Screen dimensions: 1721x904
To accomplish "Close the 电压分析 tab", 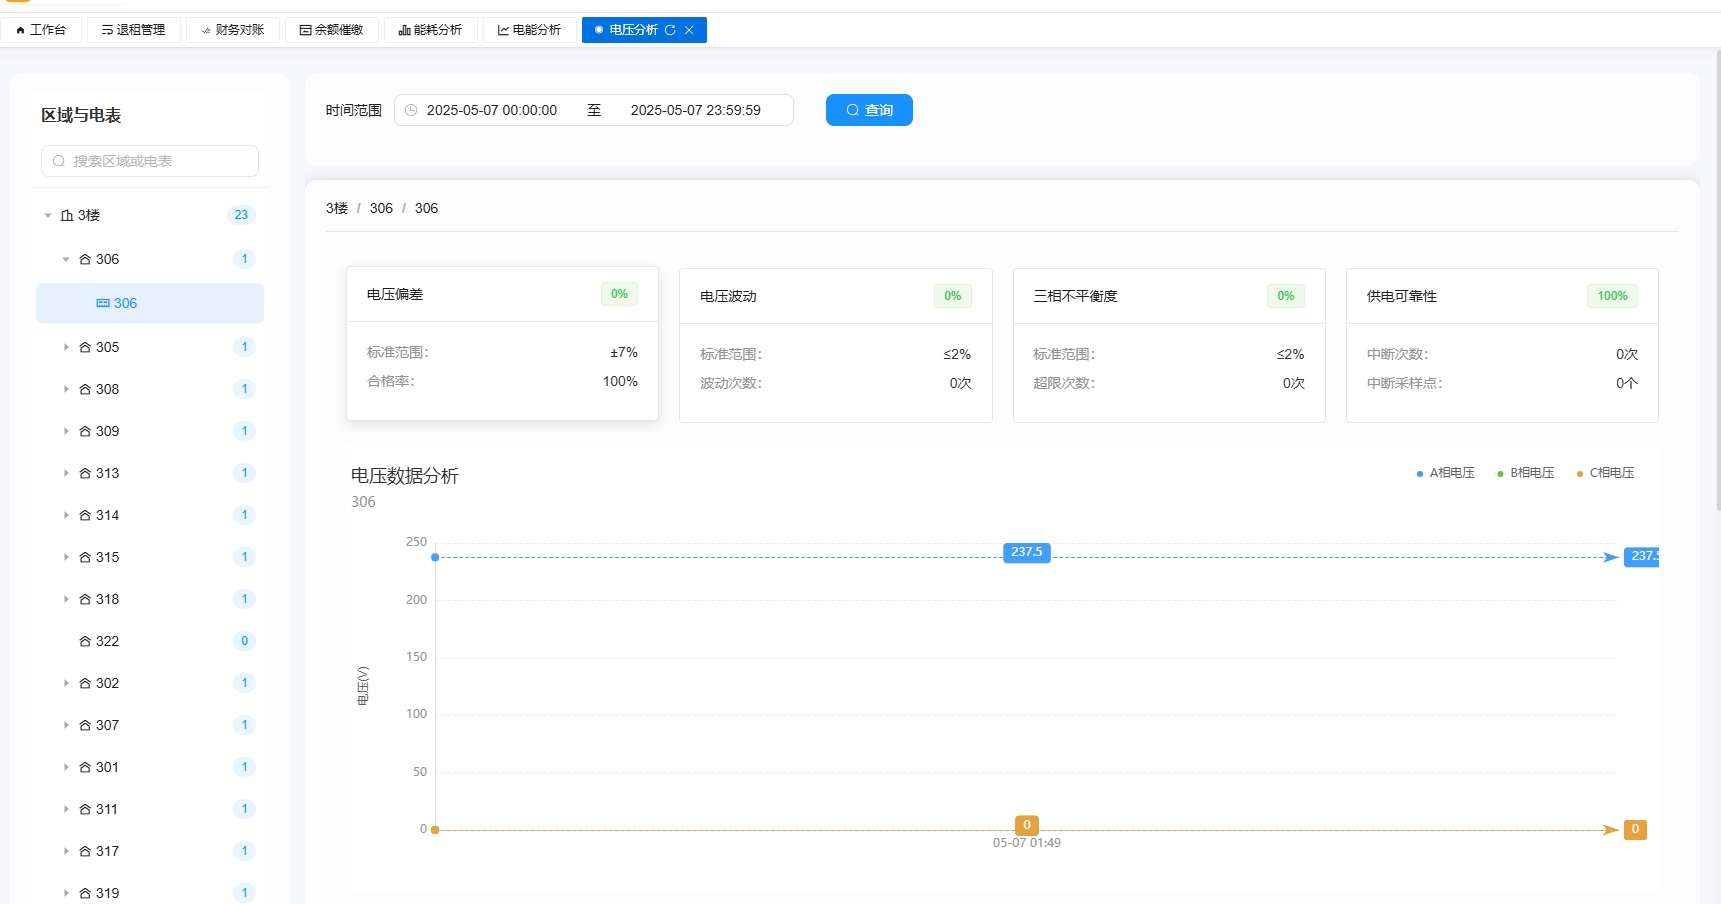I will 689,30.
